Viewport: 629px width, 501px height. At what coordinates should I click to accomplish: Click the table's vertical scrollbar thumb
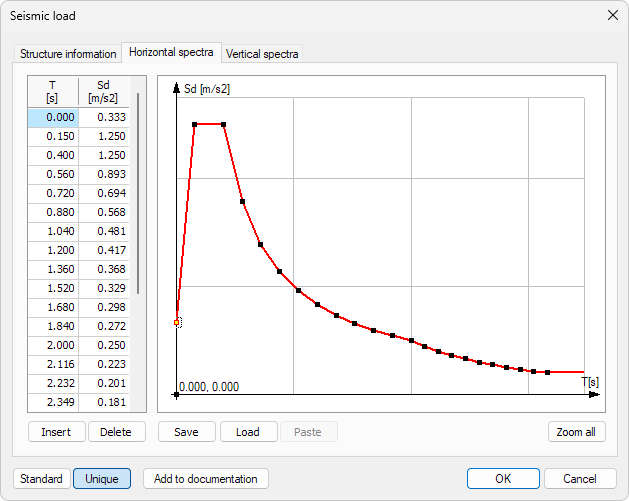(x=138, y=193)
